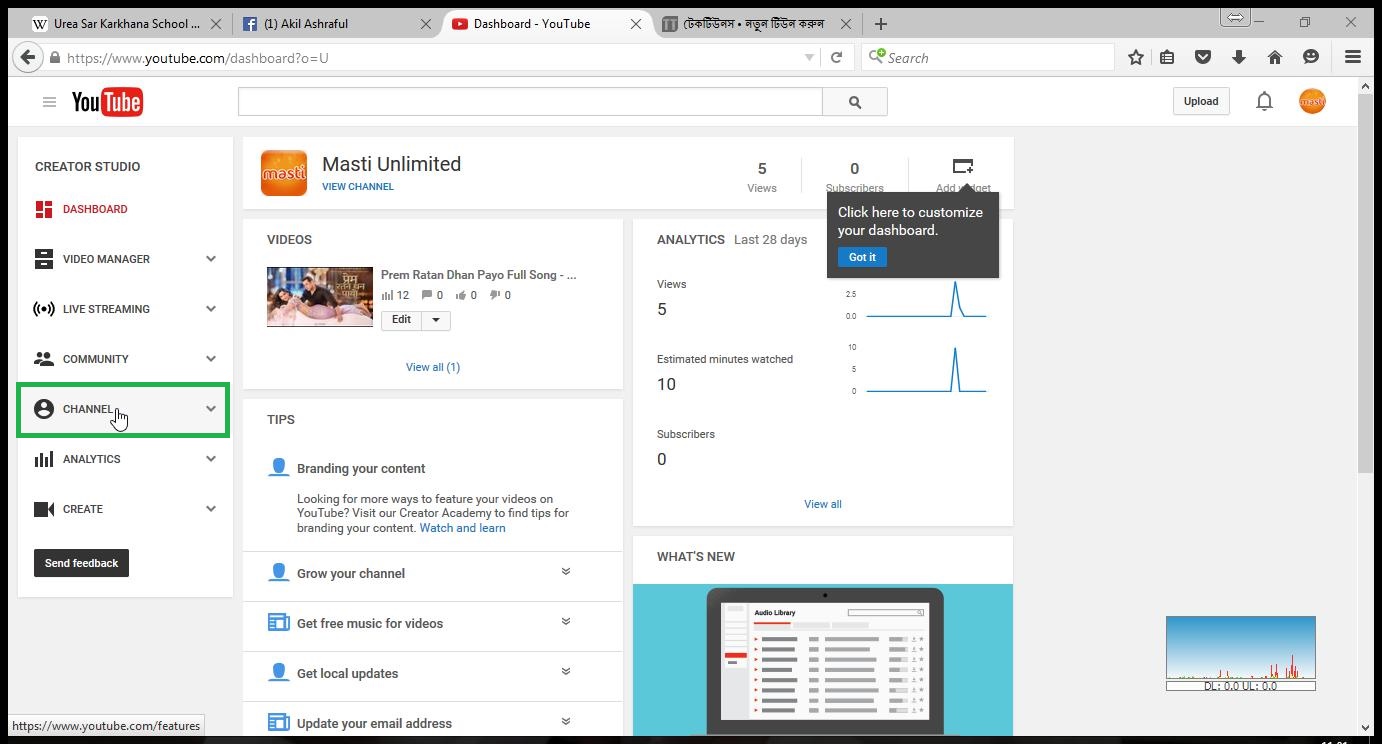This screenshot has height=744, width=1382.
Task: Open the Firefox hamburger menu
Action: point(1353,58)
